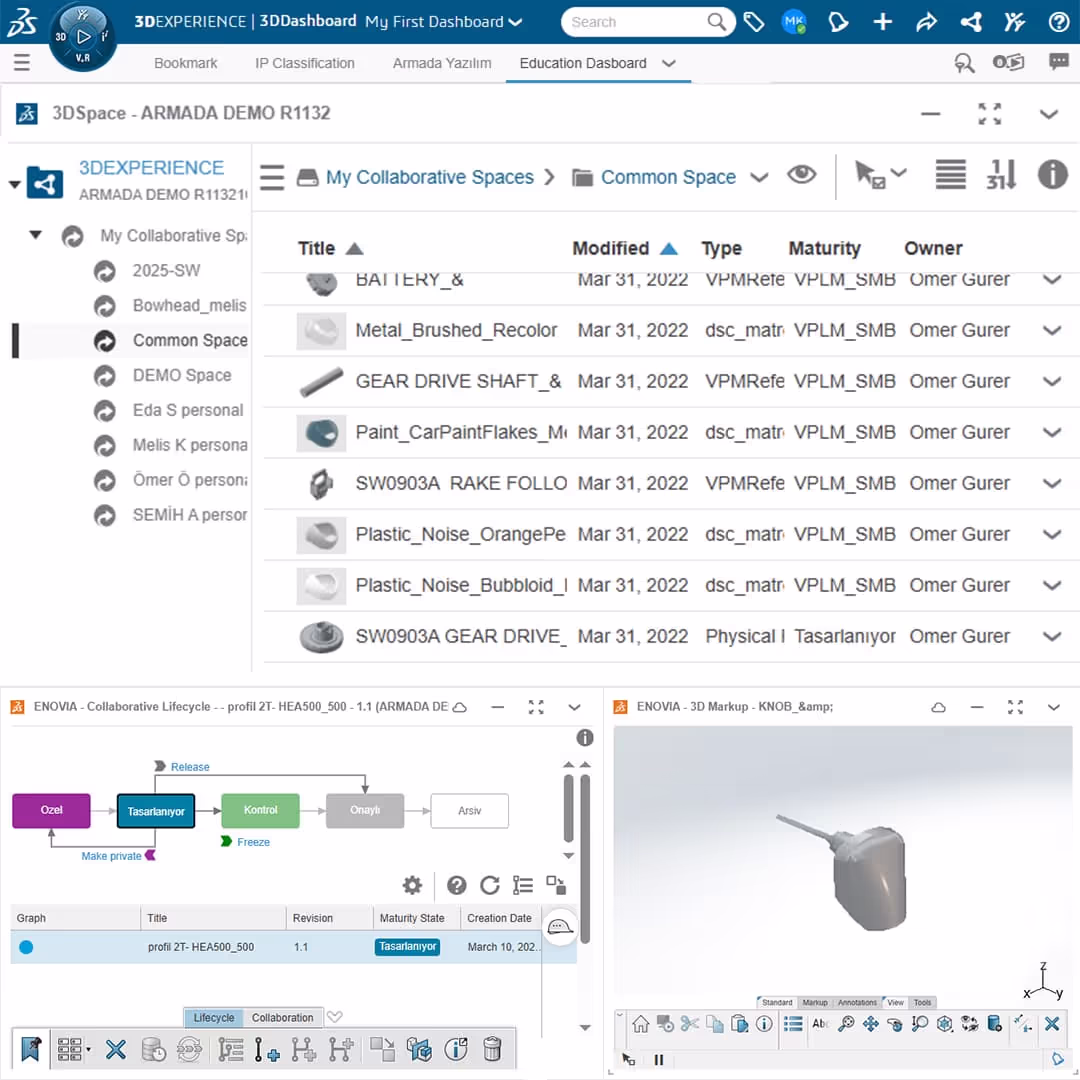
Task: Select the Annotations tab in 3D Markup
Action: 857,1002
